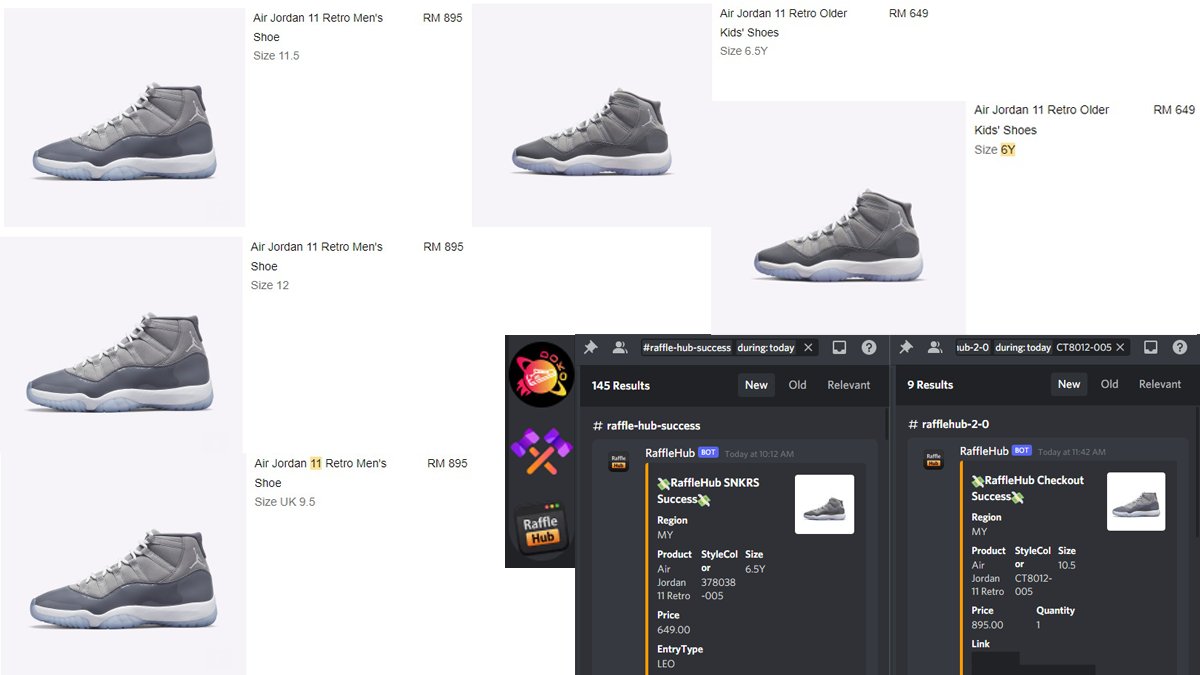Click the 895.00 price in Checkout embed

(988, 625)
